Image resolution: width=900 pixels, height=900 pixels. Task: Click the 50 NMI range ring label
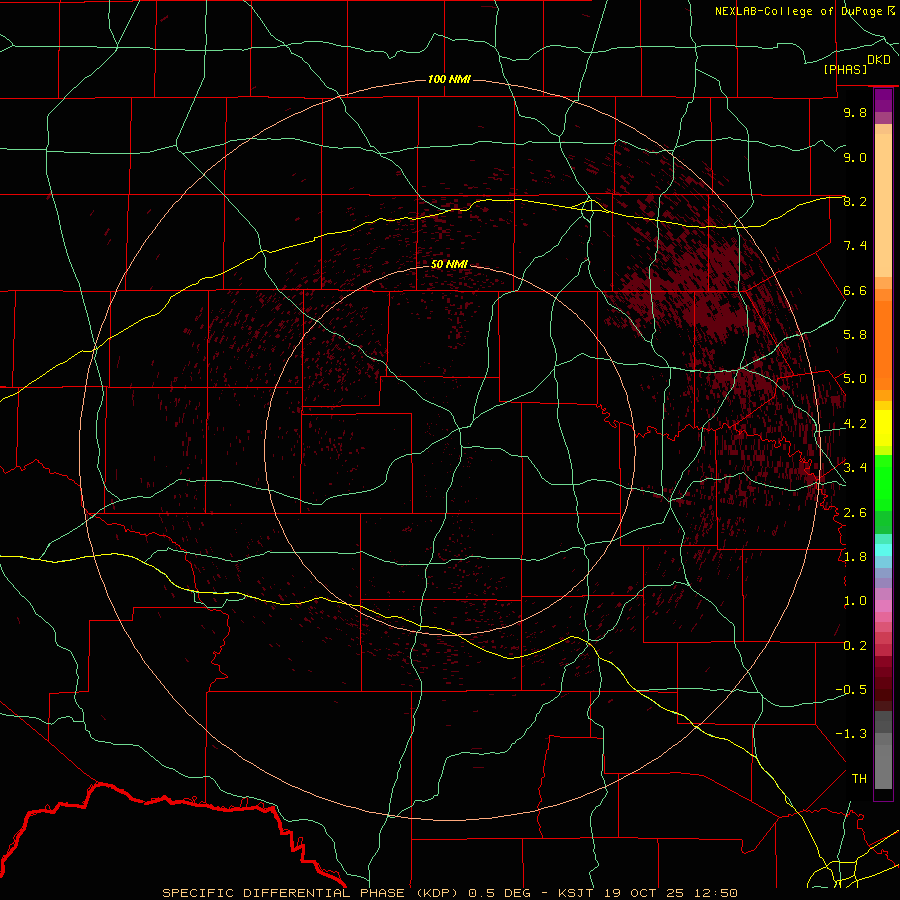coord(449,264)
